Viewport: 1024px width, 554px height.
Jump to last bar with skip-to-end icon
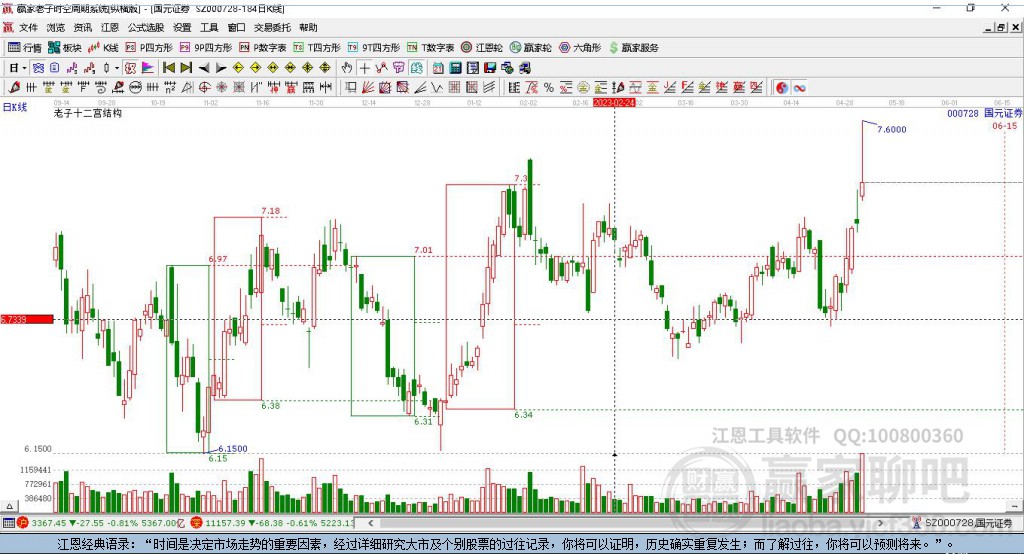pos(186,68)
